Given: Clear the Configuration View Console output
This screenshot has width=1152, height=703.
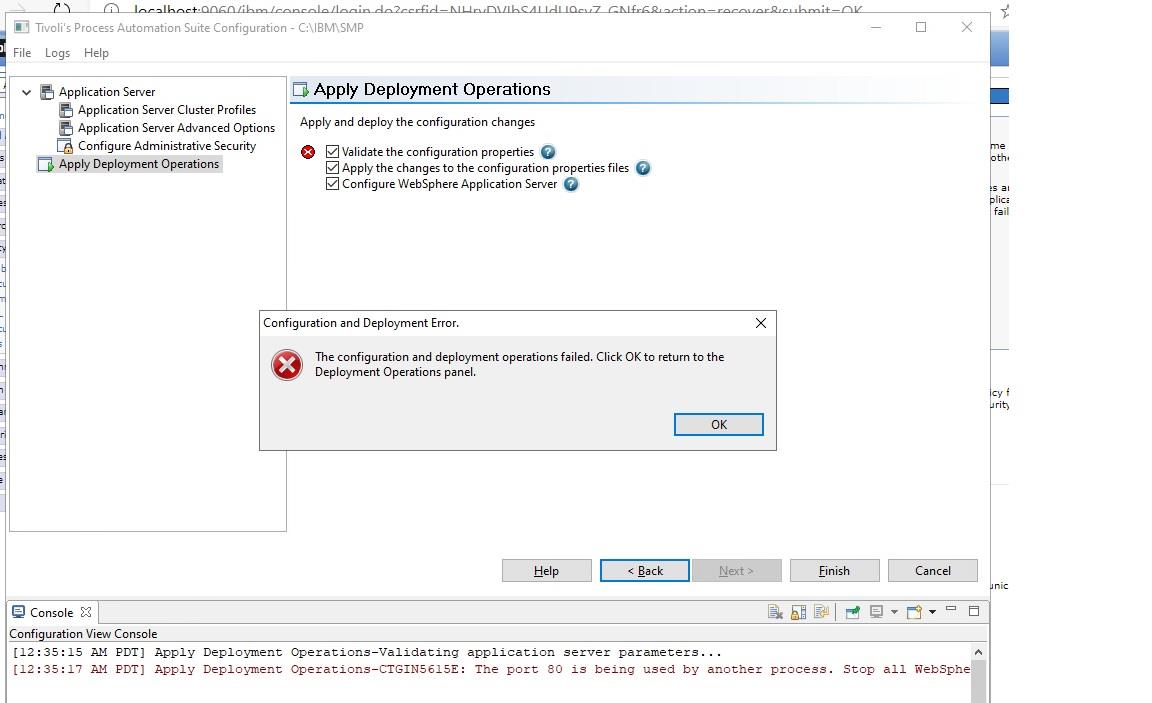Looking at the screenshot, I should click(775, 611).
